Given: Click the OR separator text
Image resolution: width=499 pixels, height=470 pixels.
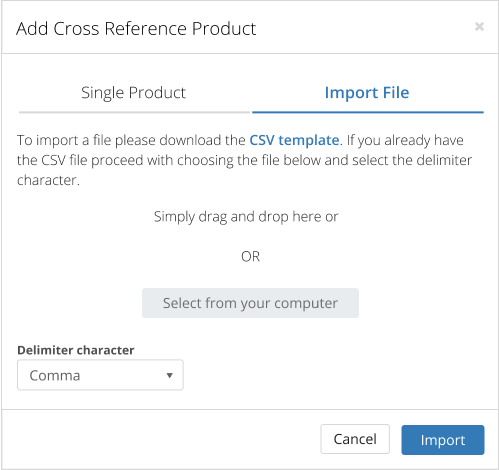Looking at the screenshot, I should click(250, 257).
